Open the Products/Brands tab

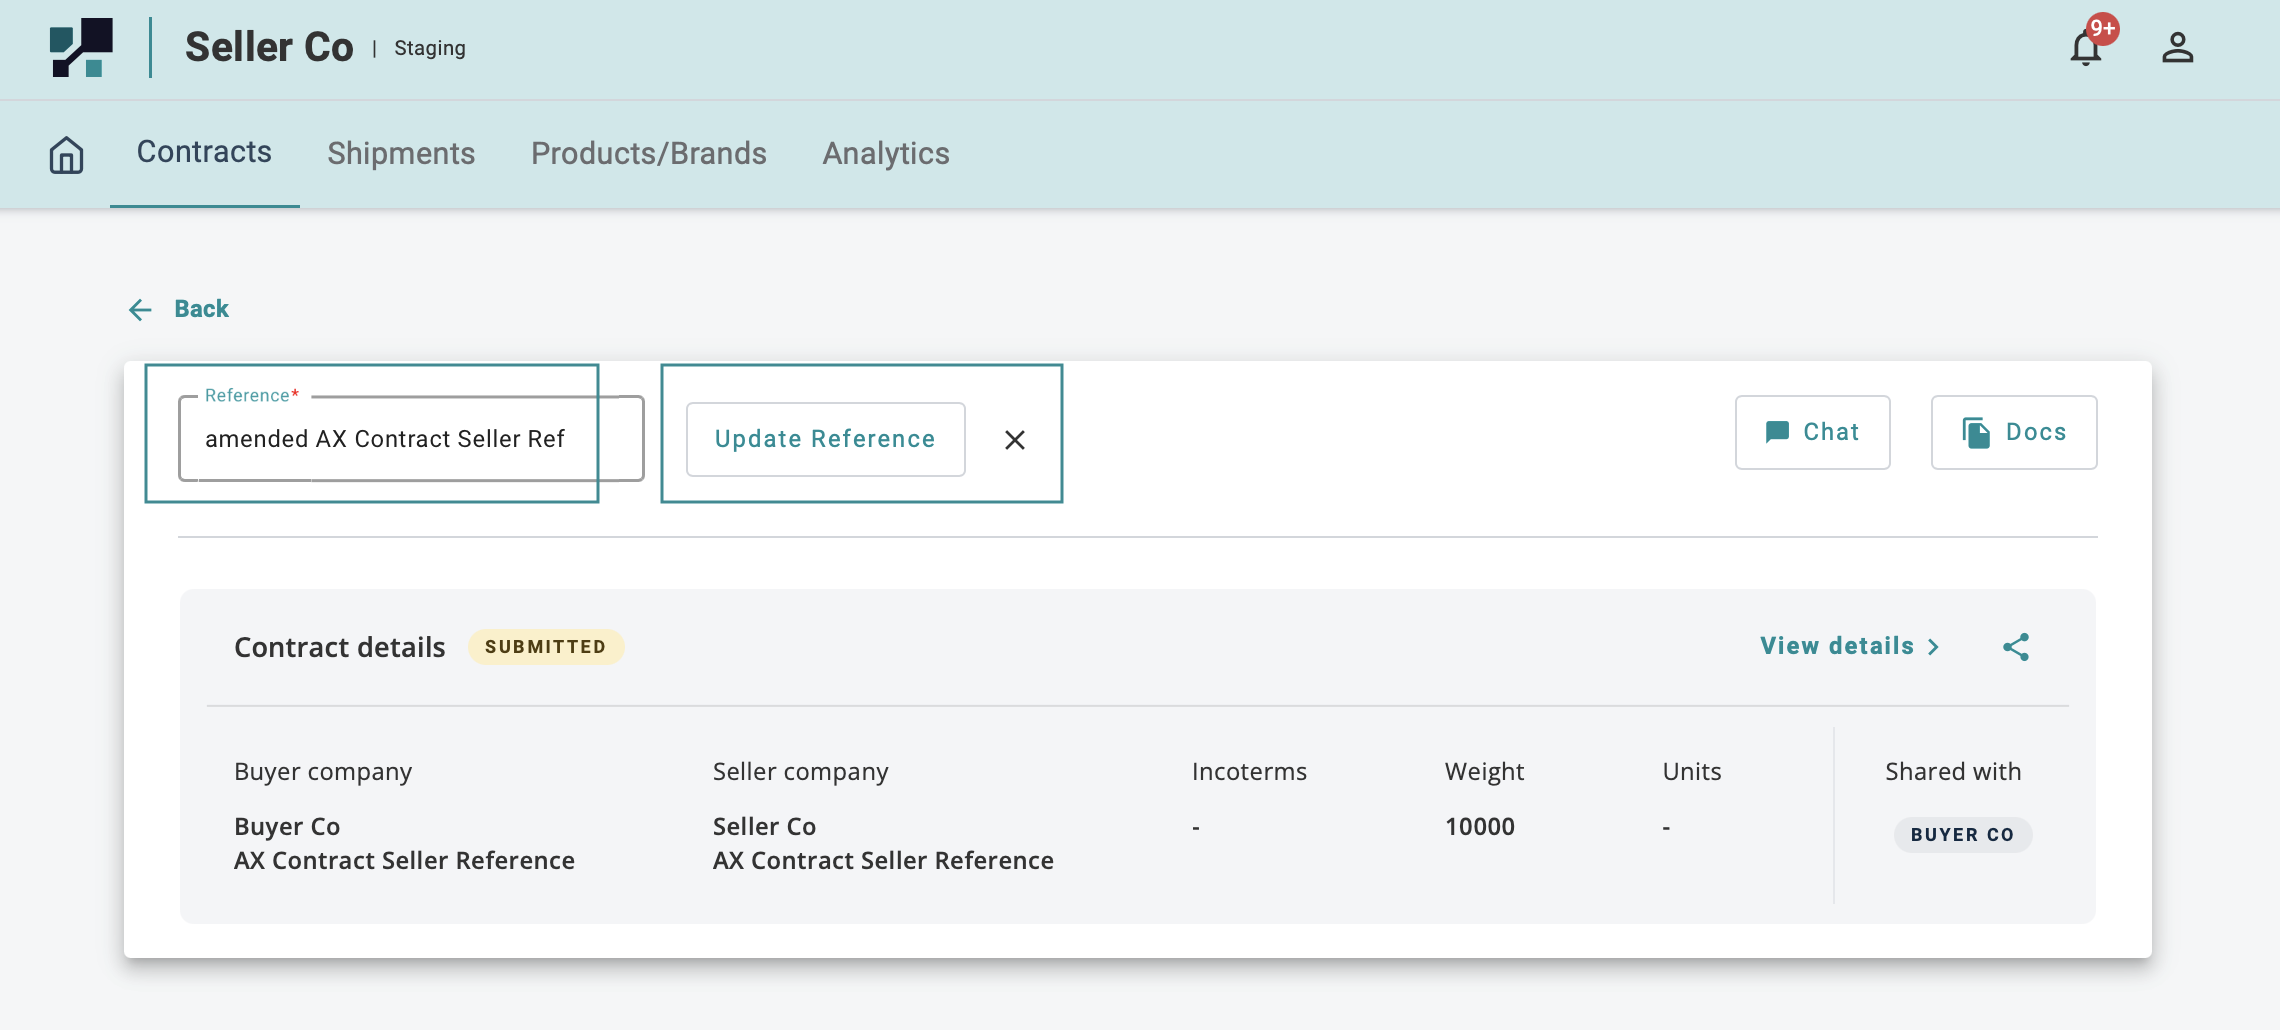[648, 154]
